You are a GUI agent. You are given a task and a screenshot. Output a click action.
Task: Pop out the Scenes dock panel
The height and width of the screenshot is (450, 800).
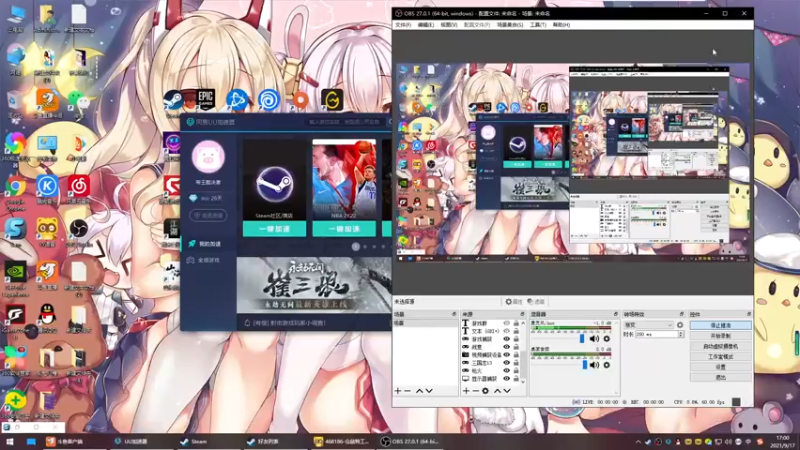[x=454, y=314]
